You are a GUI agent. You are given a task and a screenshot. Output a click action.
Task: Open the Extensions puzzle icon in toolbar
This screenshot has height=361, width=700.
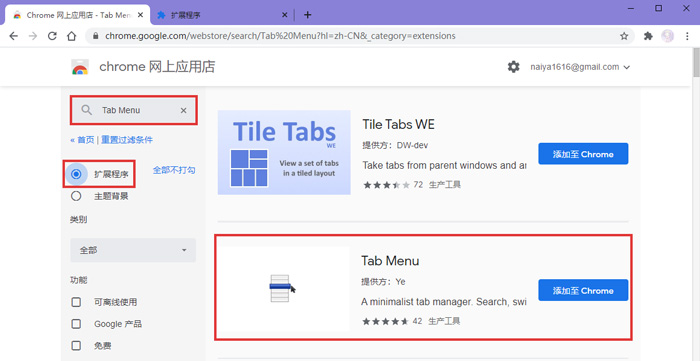tap(648, 36)
